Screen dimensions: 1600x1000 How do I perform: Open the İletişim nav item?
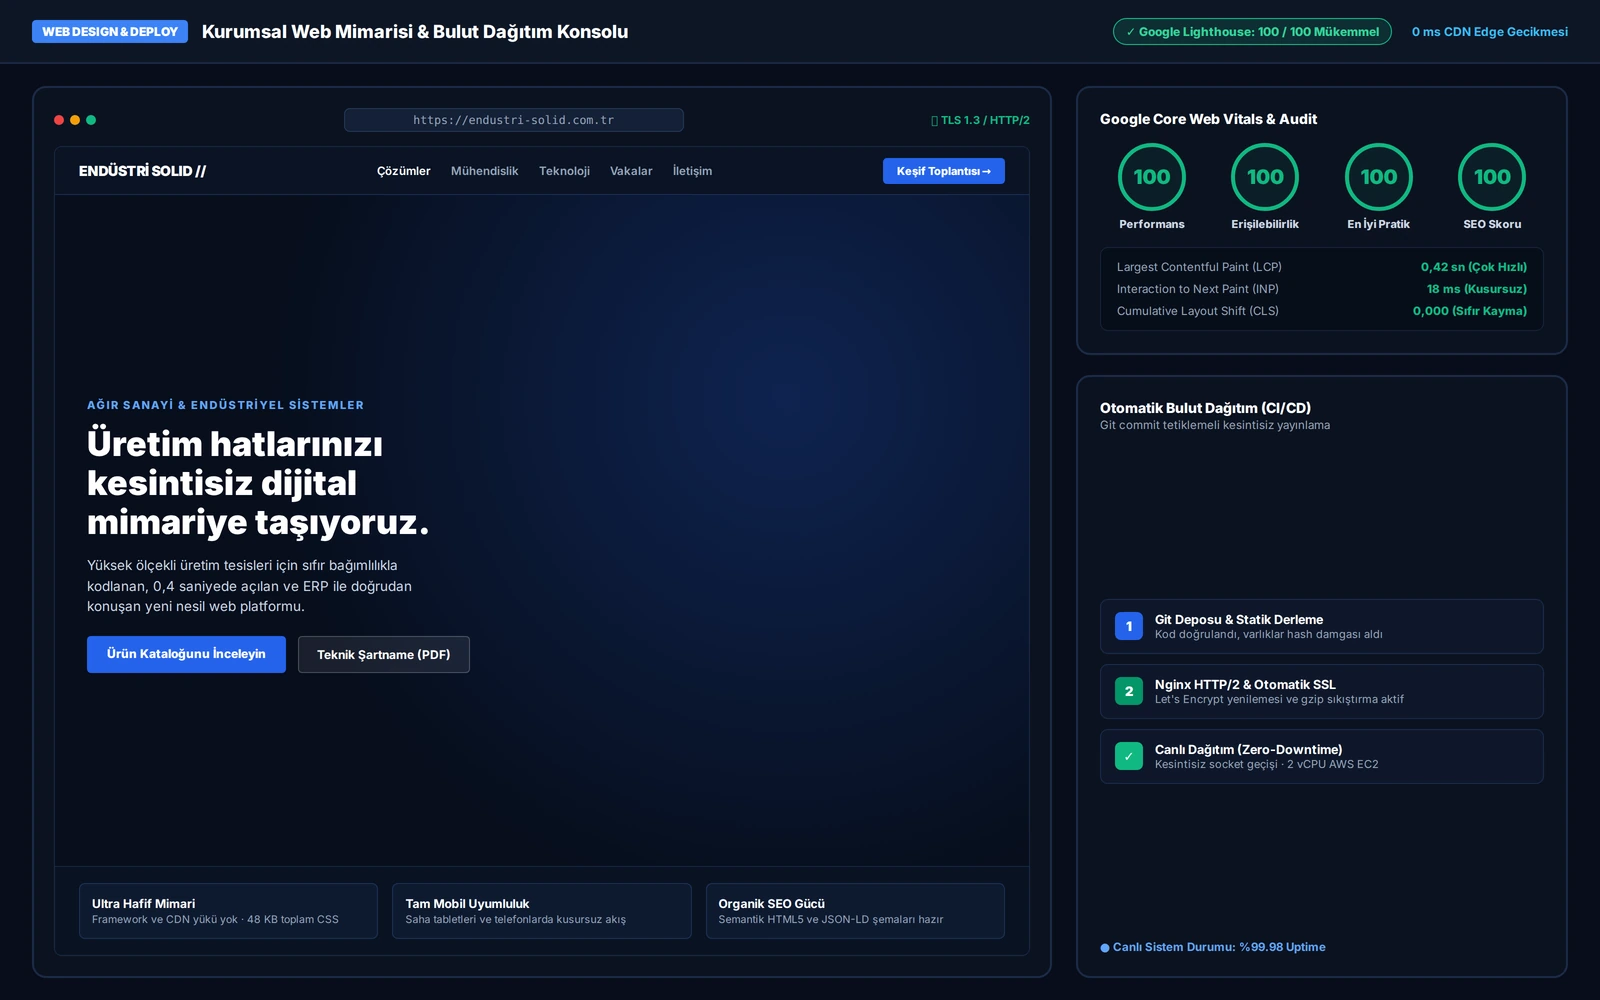(x=692, y=171)
